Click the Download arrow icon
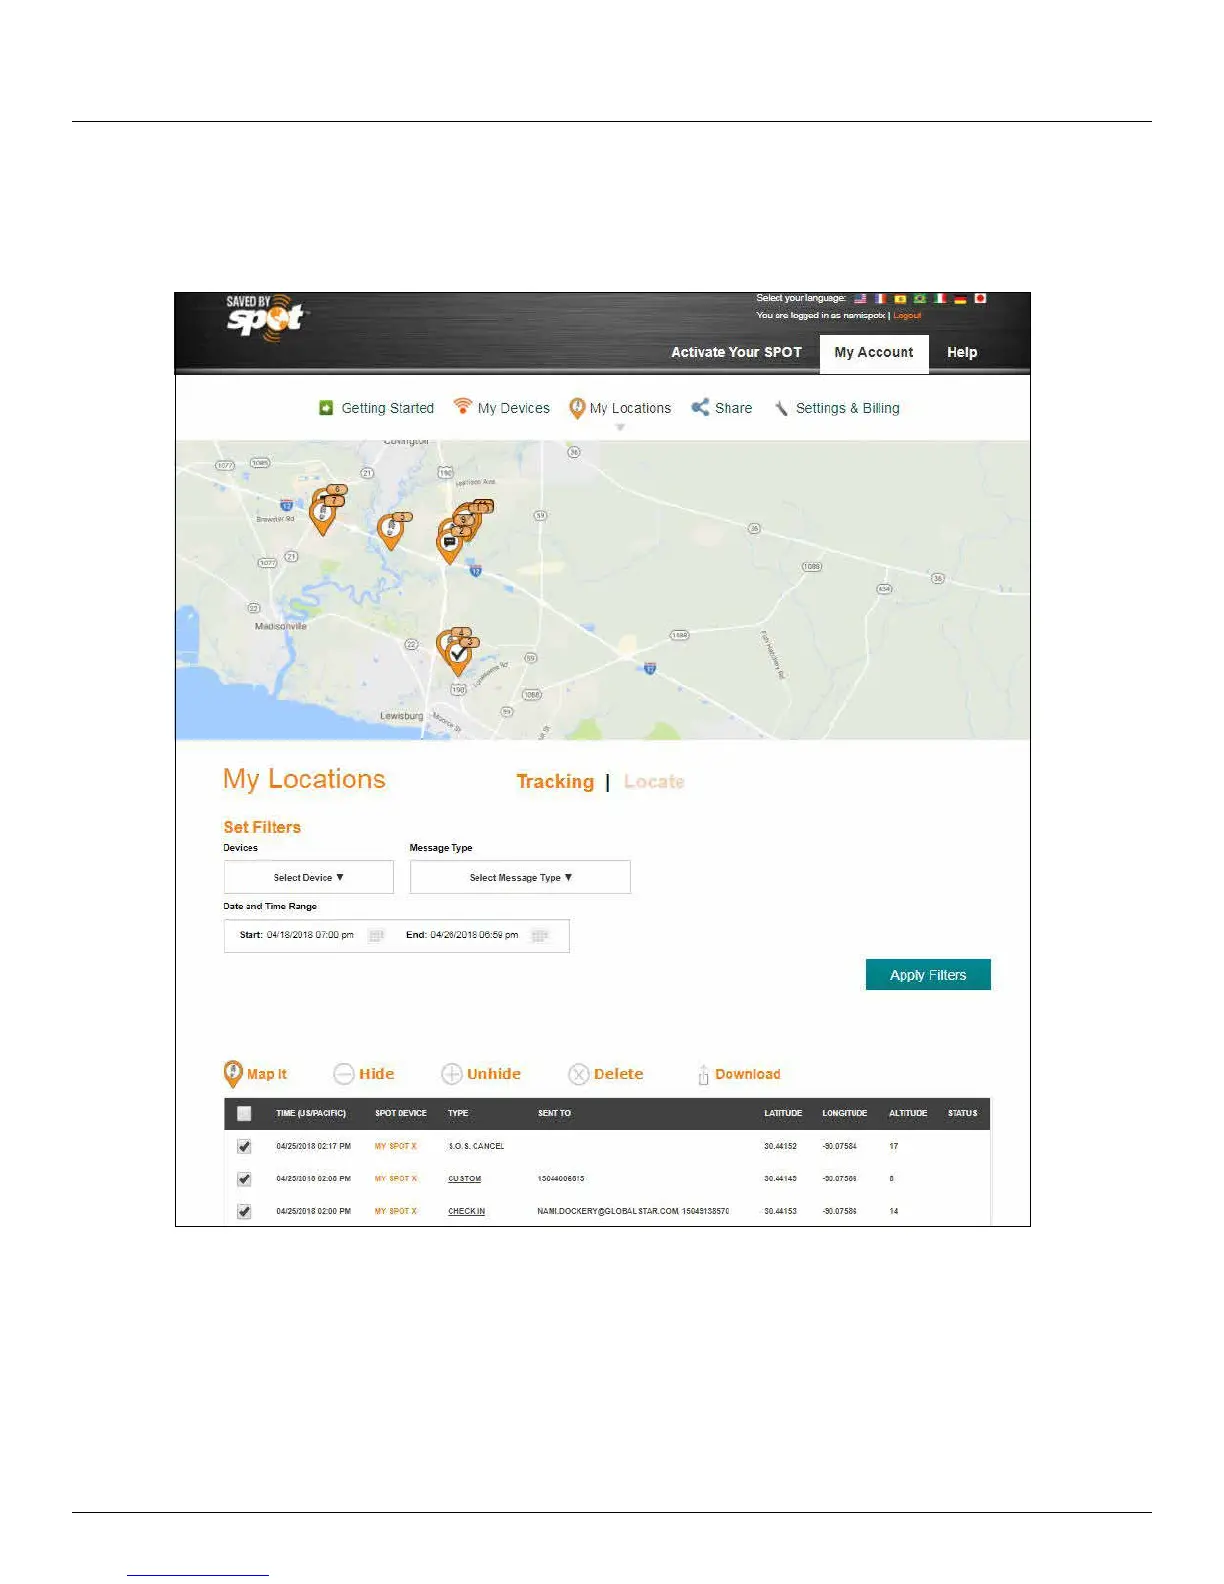The image size is (1224, 1584). pos(703,1074)
